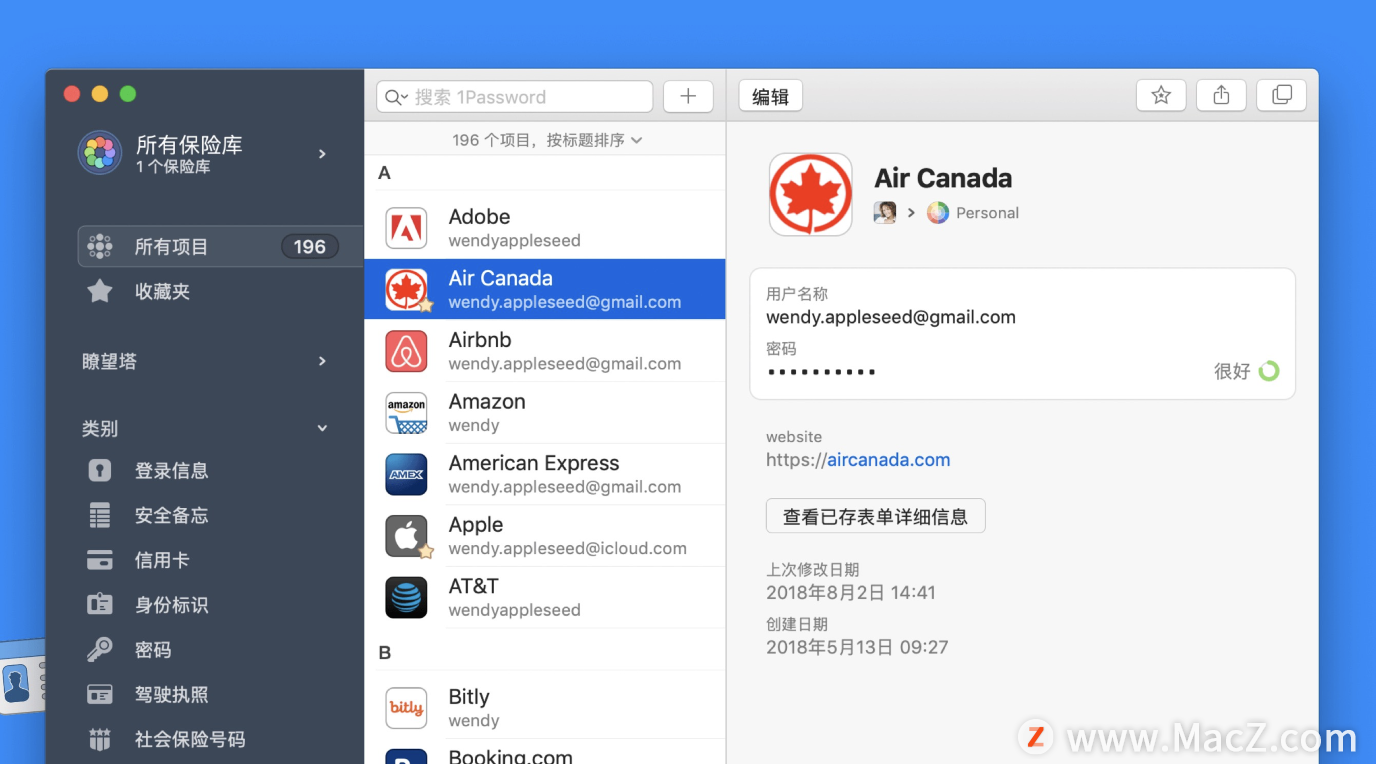1376x764 pixels.
Task: Click the Amazon cart logo icon
Action: click(406, 413)
